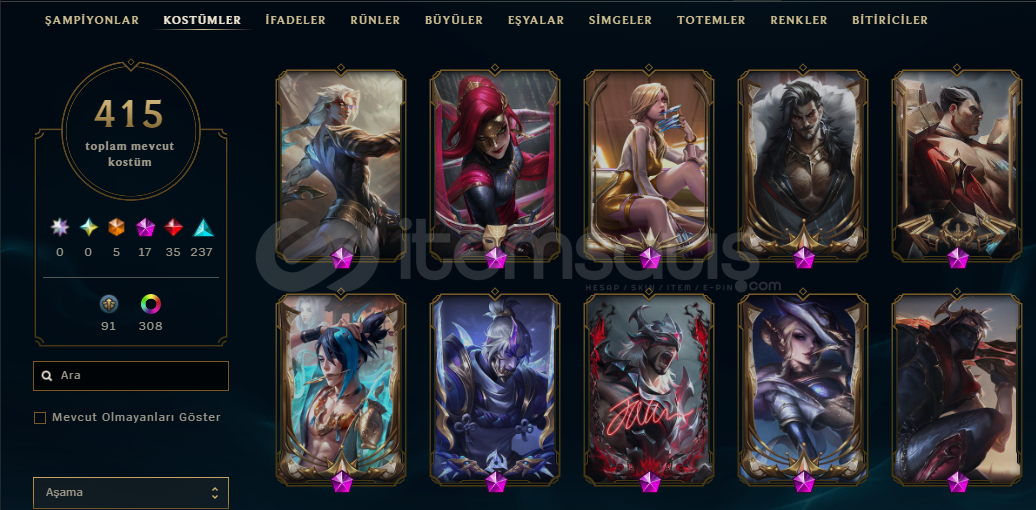Open the RENKLER tab
The width and height of the screenshot is (1036, 510).
pyautogui.click(x=799, y=20)
